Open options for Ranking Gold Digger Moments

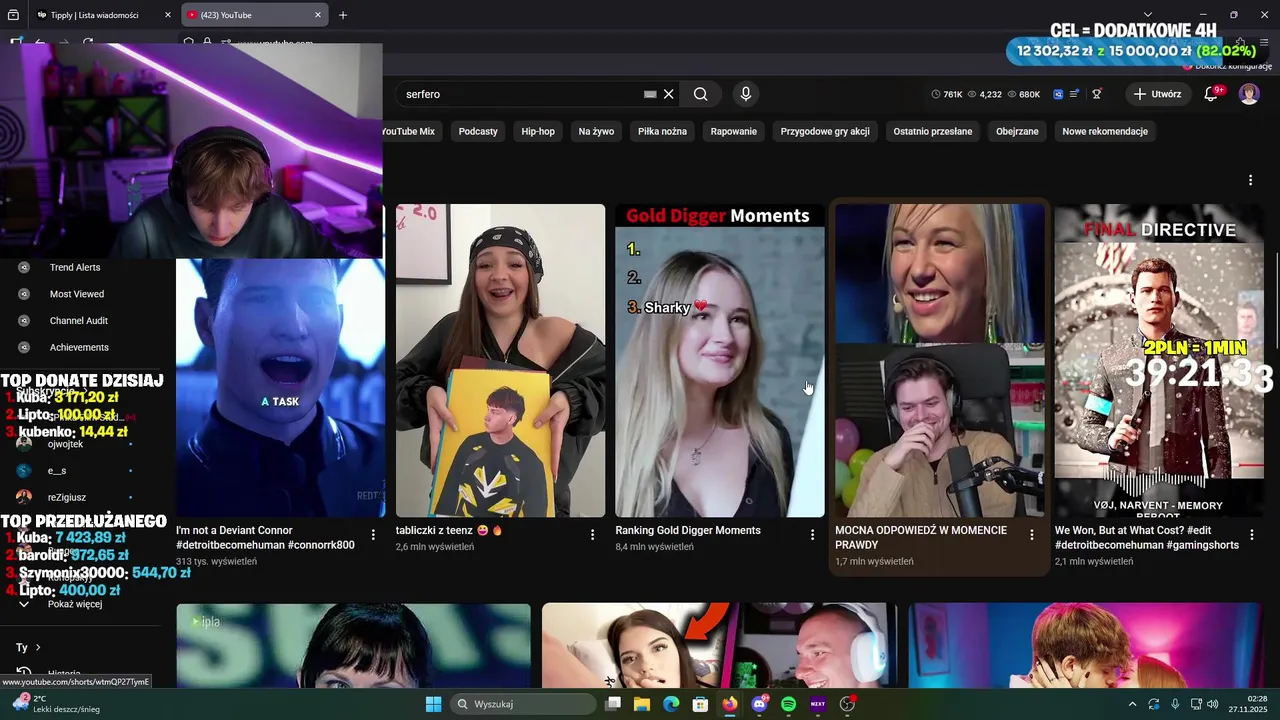(x=812, y=535)
